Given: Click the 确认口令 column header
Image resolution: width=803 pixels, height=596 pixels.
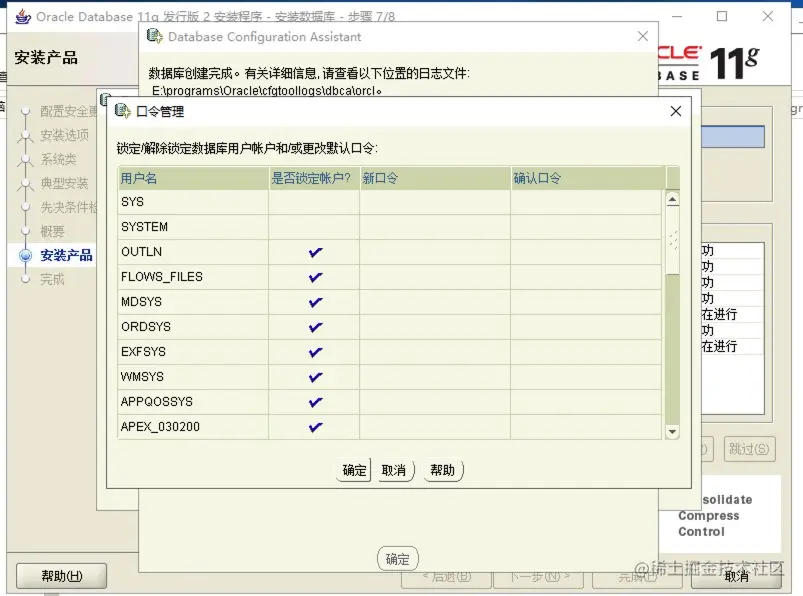Looking at the screenshot, I should (x=588, y=178).
